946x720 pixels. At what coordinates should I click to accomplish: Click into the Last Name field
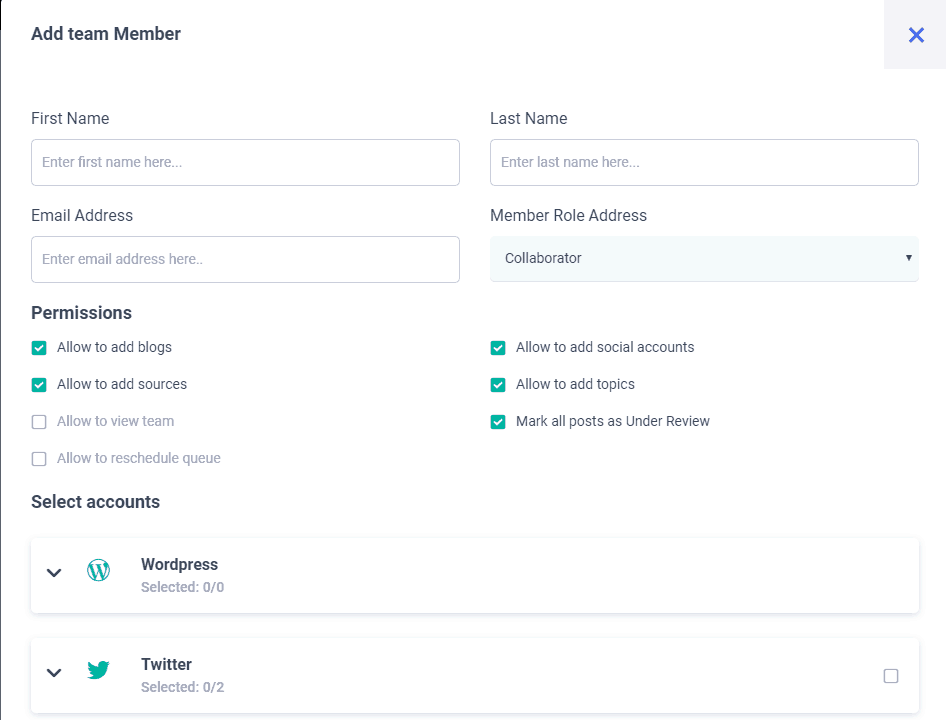704,162
